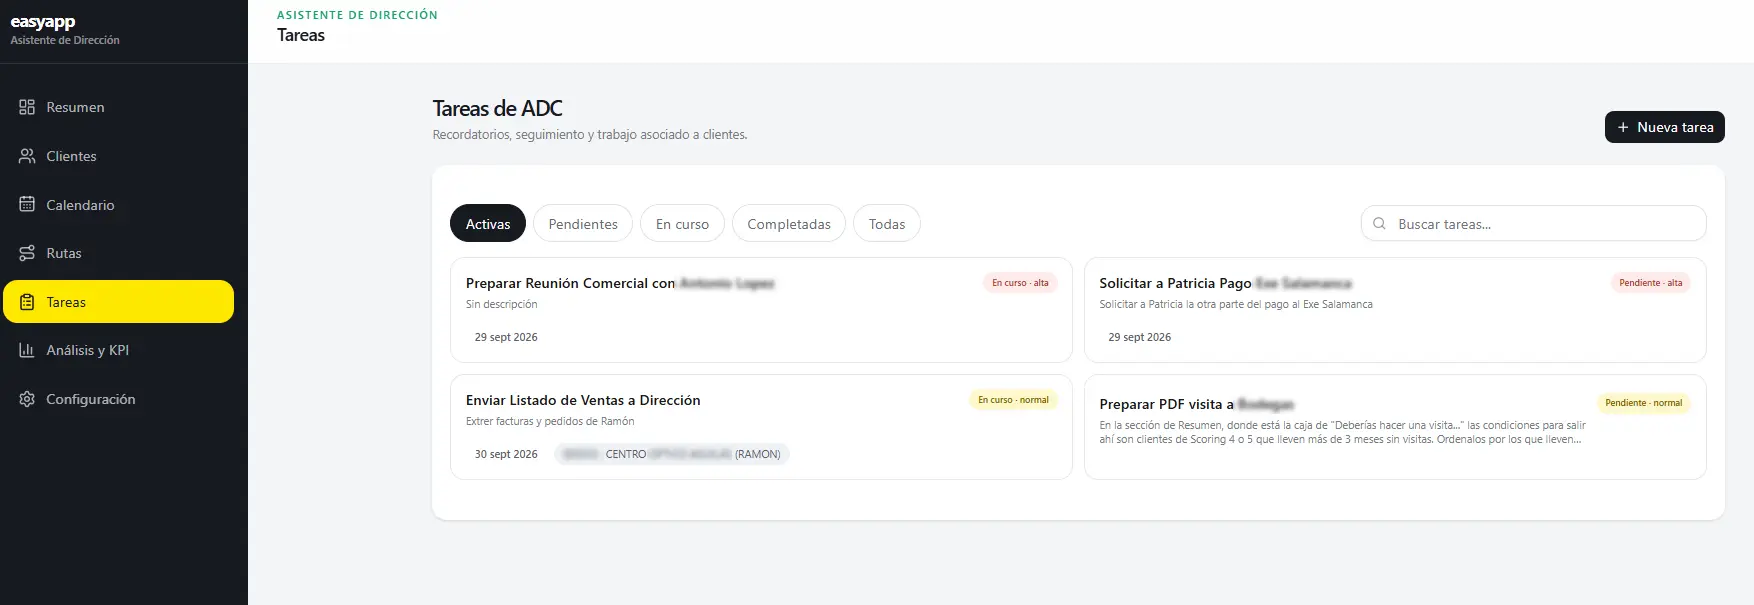The width and height of the screenshot is (1754, 605).
Task: Click 'Solicitar a Patricia la otra parte' description
Action: (x=1236, y=304)
